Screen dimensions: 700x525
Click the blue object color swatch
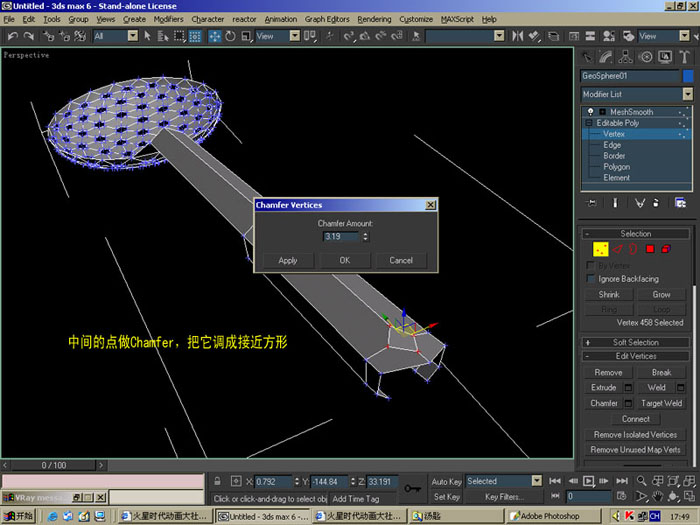[x=688, y=76]
